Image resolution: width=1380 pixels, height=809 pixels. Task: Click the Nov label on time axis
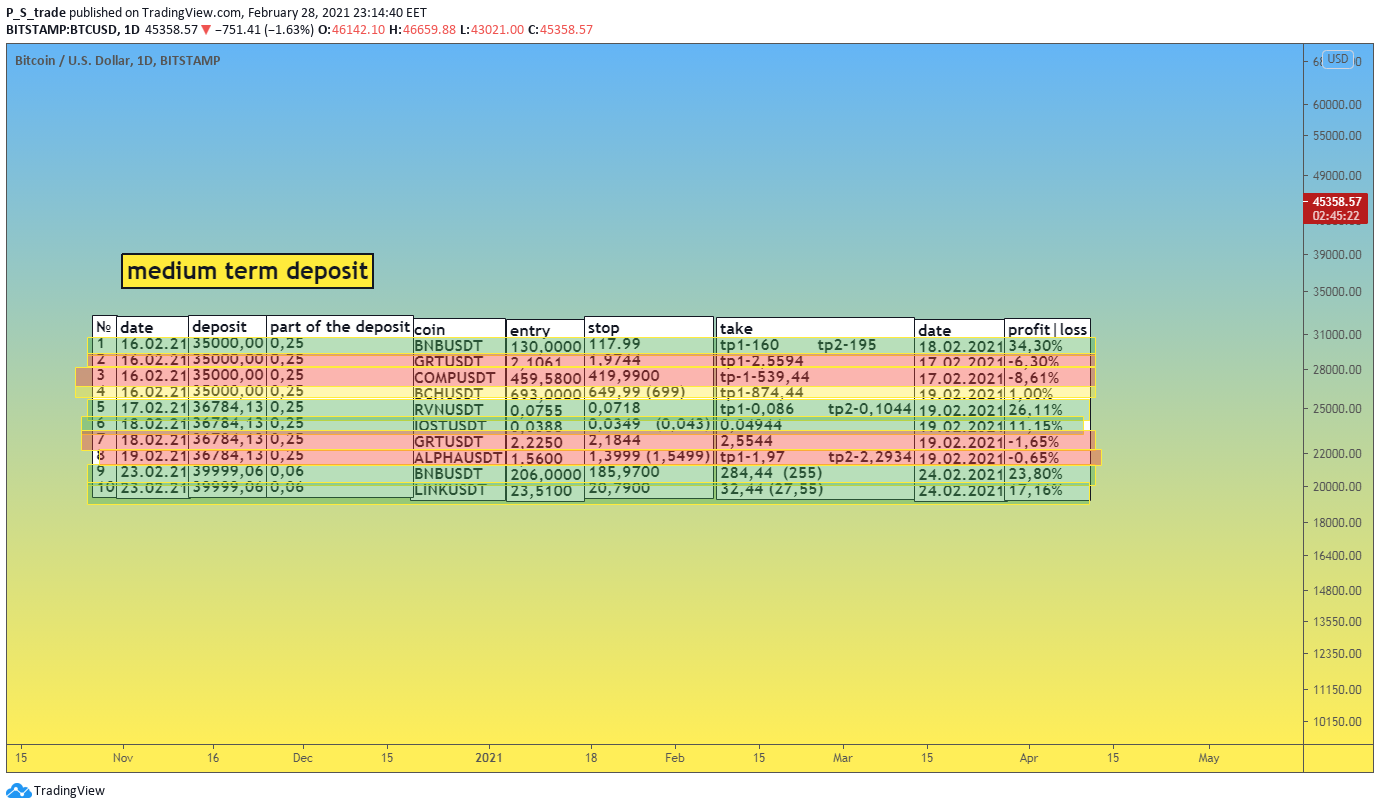(x=123, y=758)
